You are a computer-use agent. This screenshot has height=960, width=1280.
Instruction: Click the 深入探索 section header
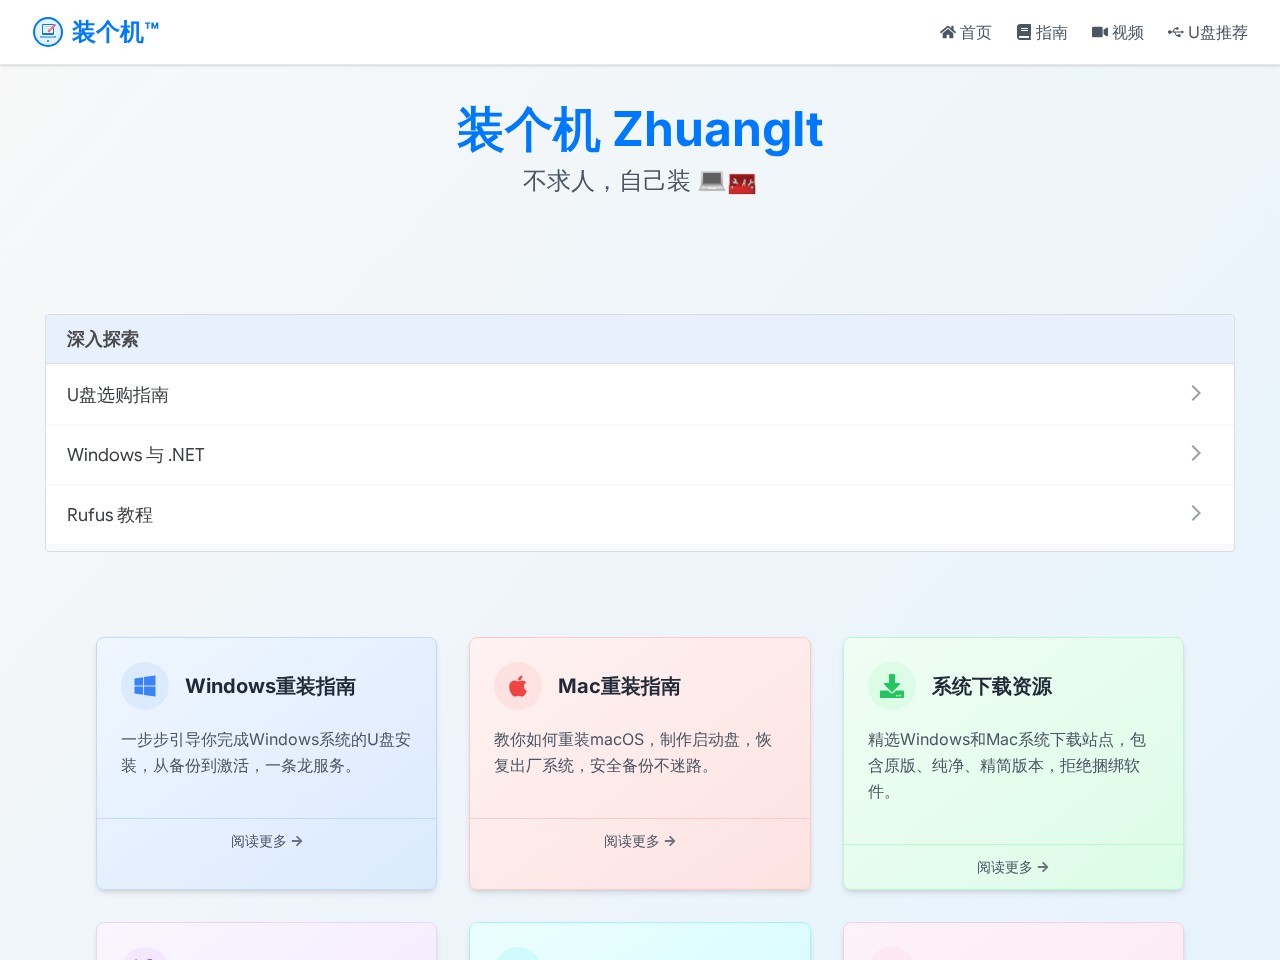(640, 339)
